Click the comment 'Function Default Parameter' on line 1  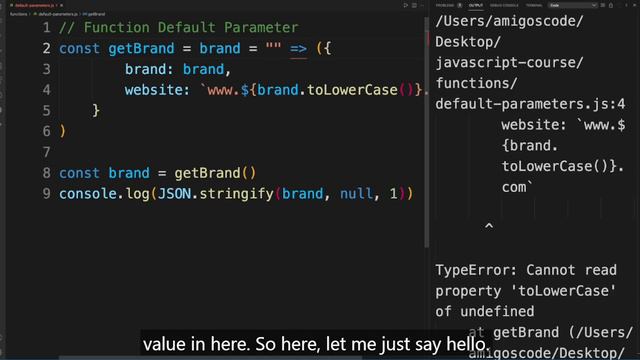click(x=191, y=27)
